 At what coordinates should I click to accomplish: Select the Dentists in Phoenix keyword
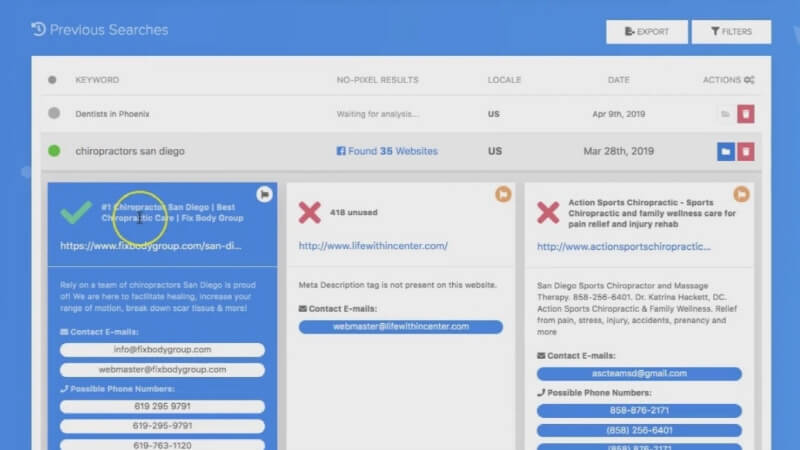[112, 114]
